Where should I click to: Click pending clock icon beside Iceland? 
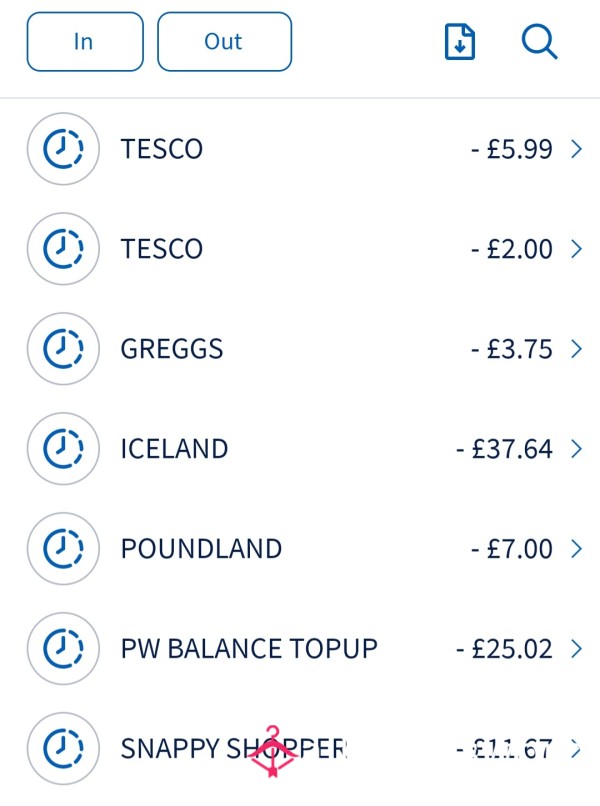pos(63,449)
